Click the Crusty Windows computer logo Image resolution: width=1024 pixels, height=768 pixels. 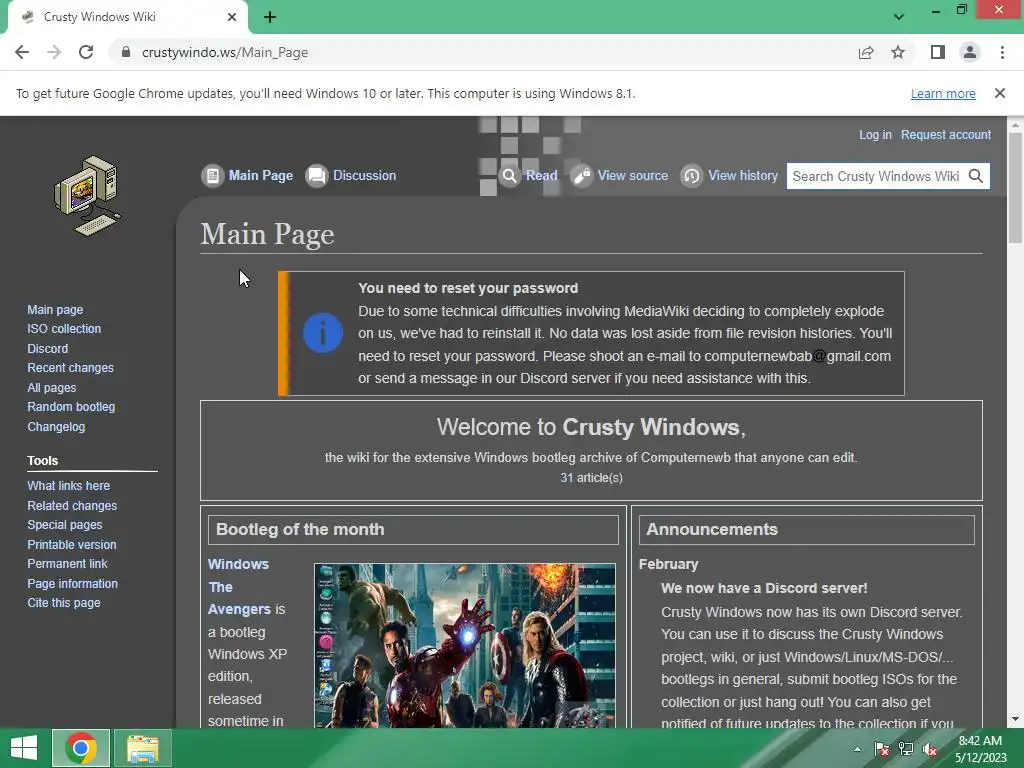coord(88,196)
